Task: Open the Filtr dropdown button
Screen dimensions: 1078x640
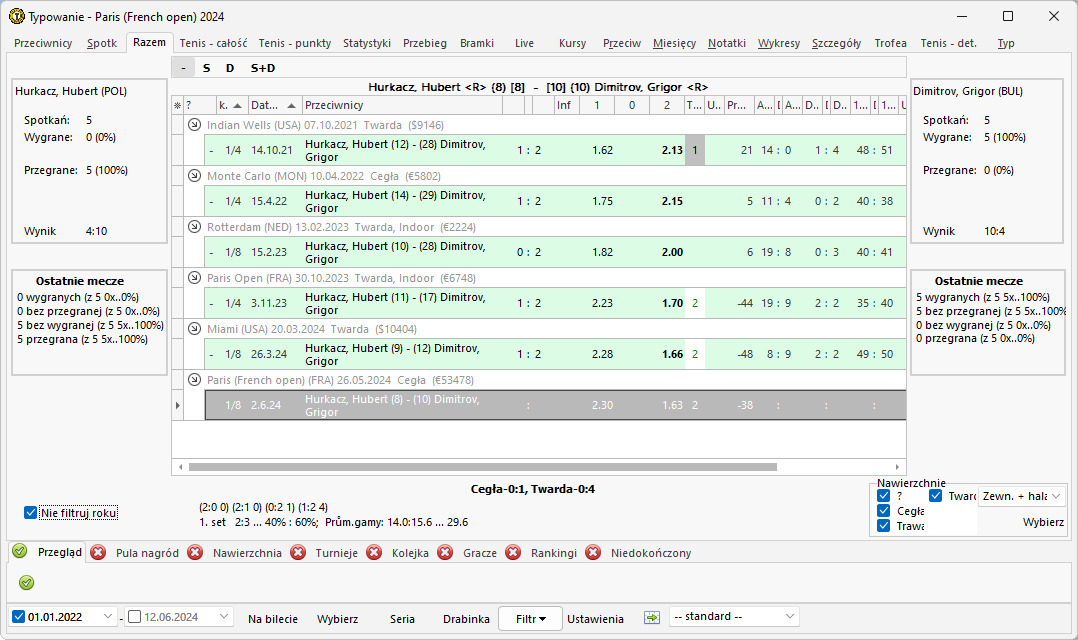Action: pos(530,619)
